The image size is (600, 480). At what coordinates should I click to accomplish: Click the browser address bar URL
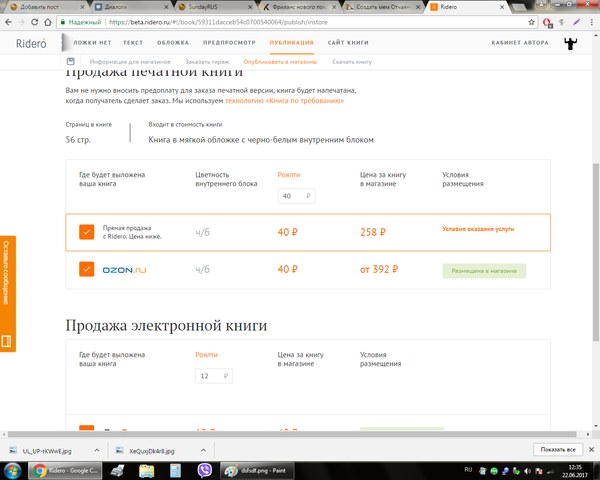pos(218,22)
